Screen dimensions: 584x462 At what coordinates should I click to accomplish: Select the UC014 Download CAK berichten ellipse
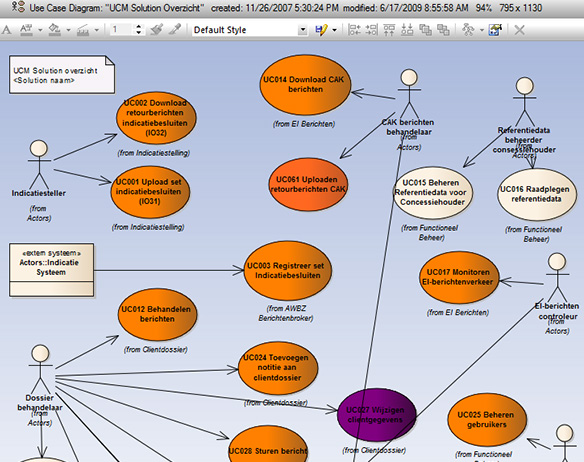(x=305, y=85)
